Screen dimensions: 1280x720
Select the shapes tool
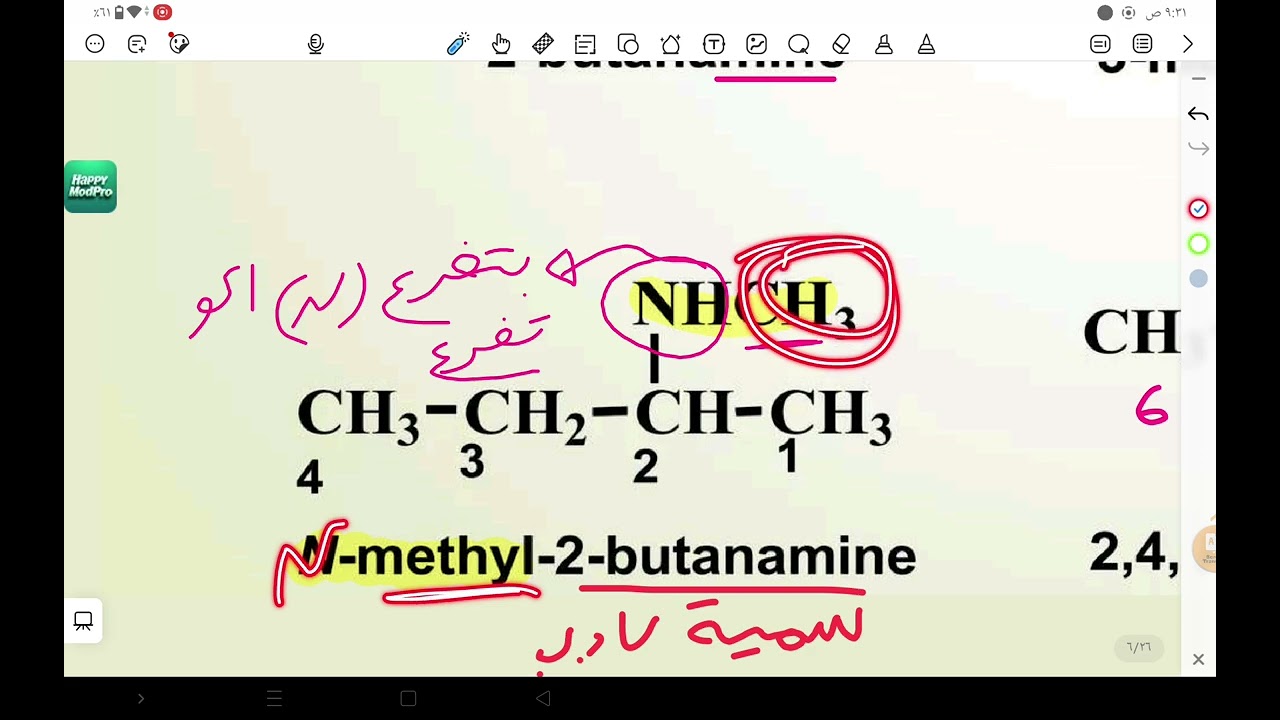tap(628, 44)
